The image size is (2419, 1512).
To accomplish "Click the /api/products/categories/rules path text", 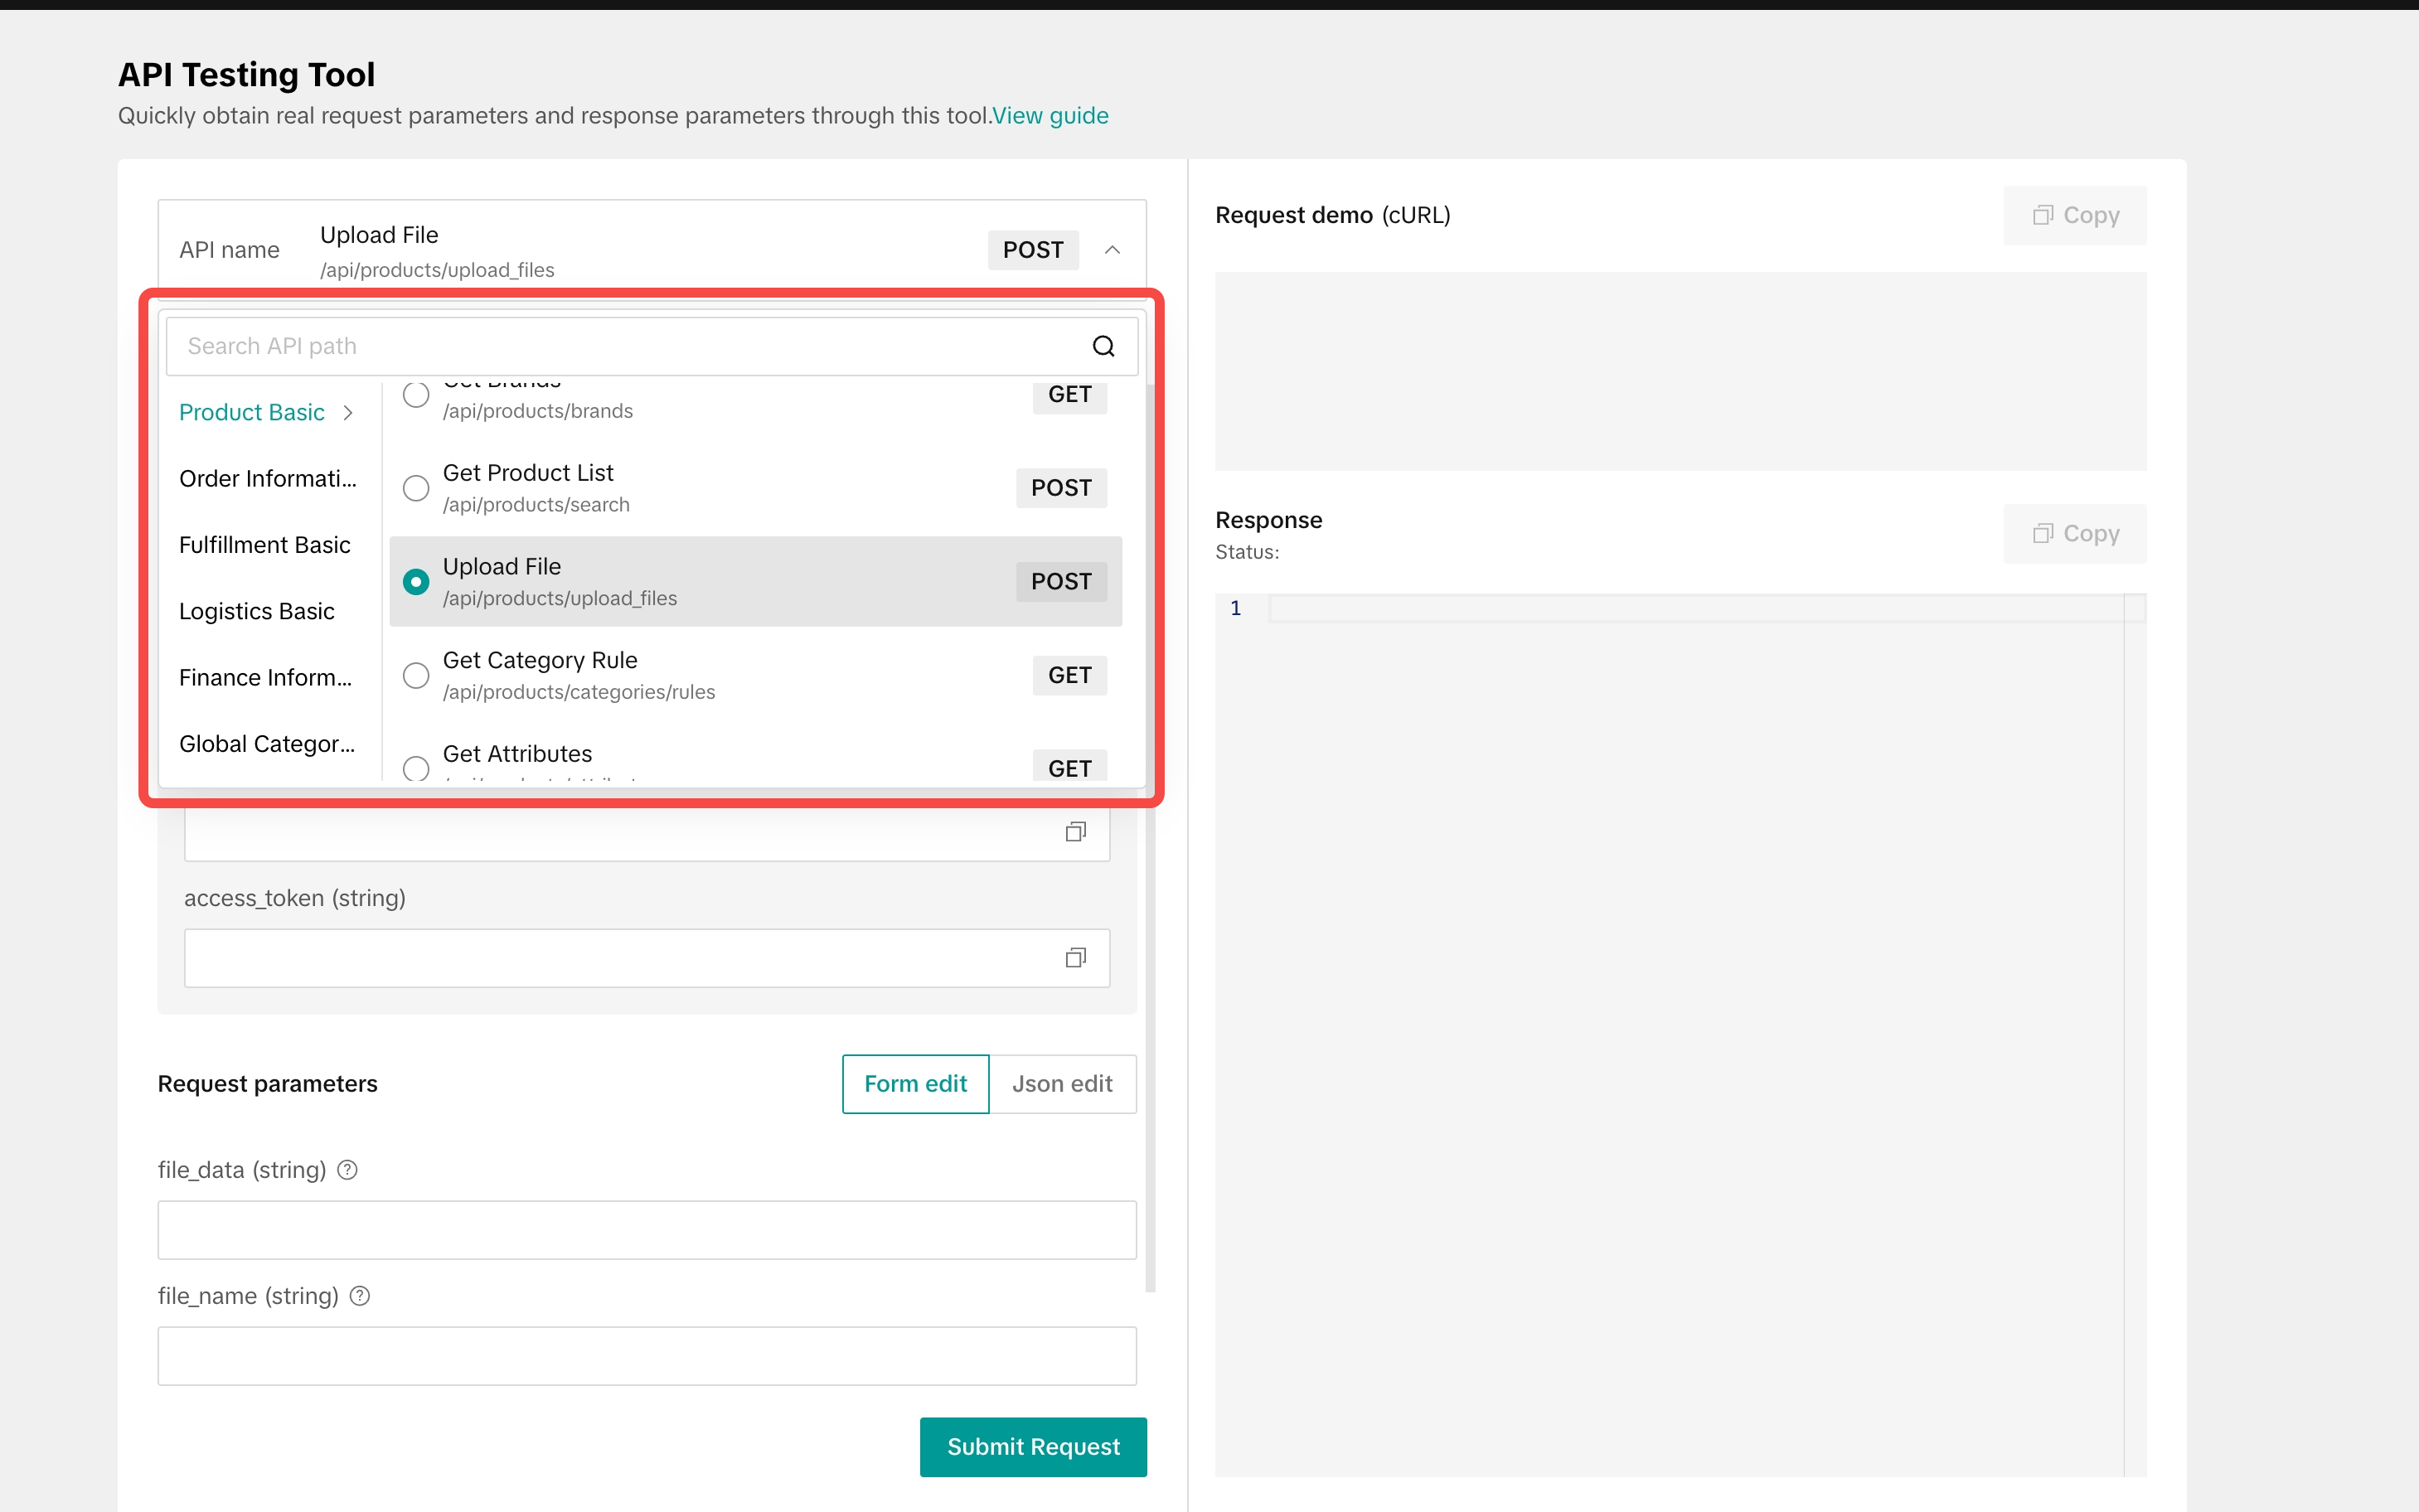I will click(579, 692).
